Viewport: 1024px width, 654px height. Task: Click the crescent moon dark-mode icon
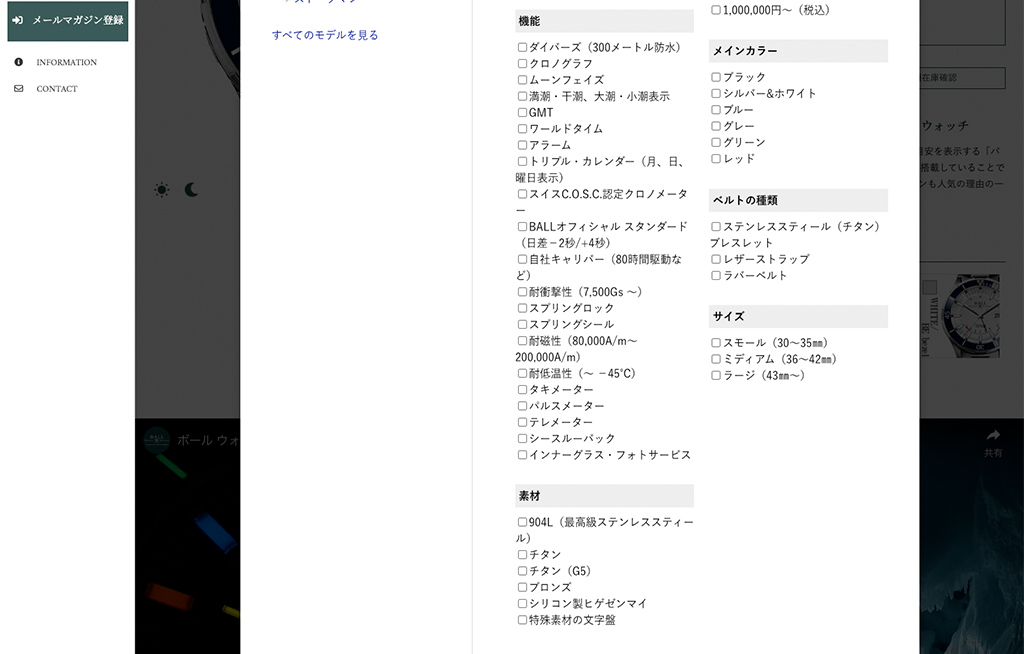pyautogui.click(x=191, y=190)
